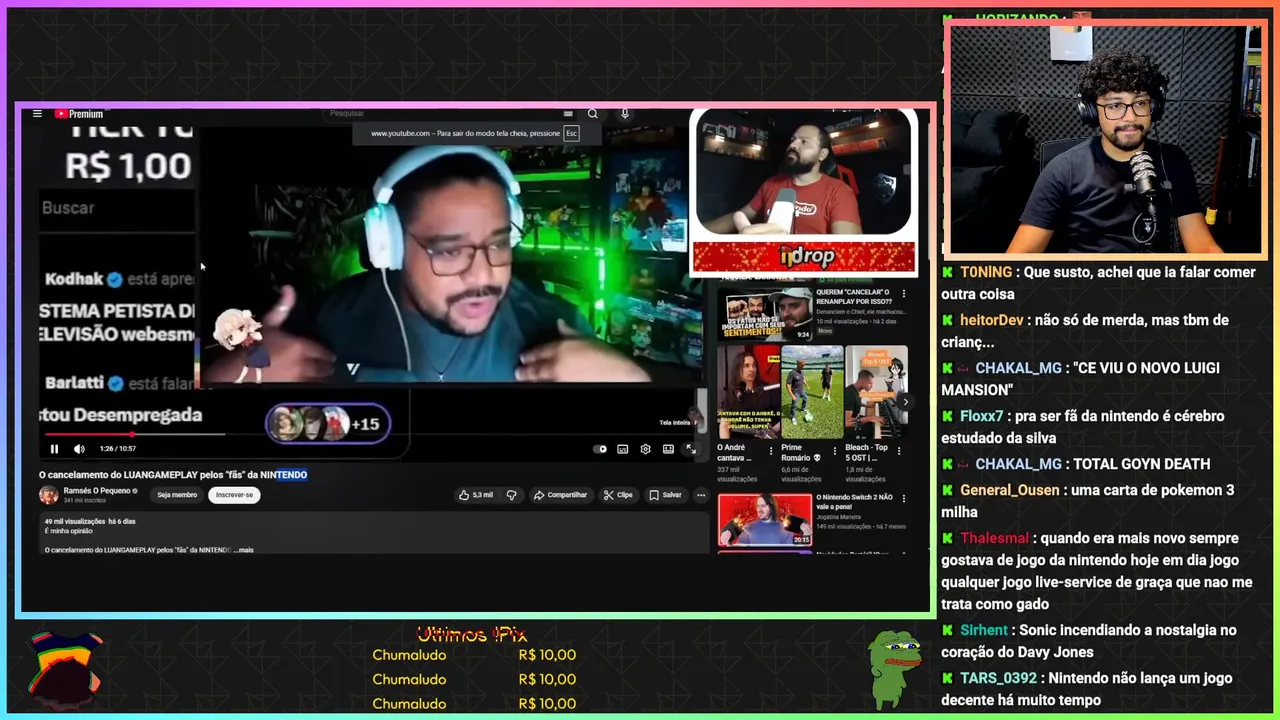This screenshot has height=720, width=1280.
Task: Click the +15 viewers avatar badge in video
Action: [327, 424]
